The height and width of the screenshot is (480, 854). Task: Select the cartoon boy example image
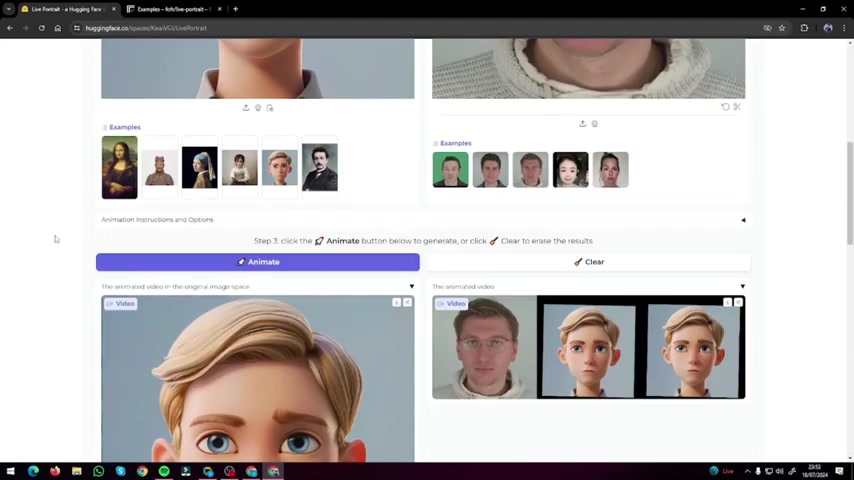[280, 167]
